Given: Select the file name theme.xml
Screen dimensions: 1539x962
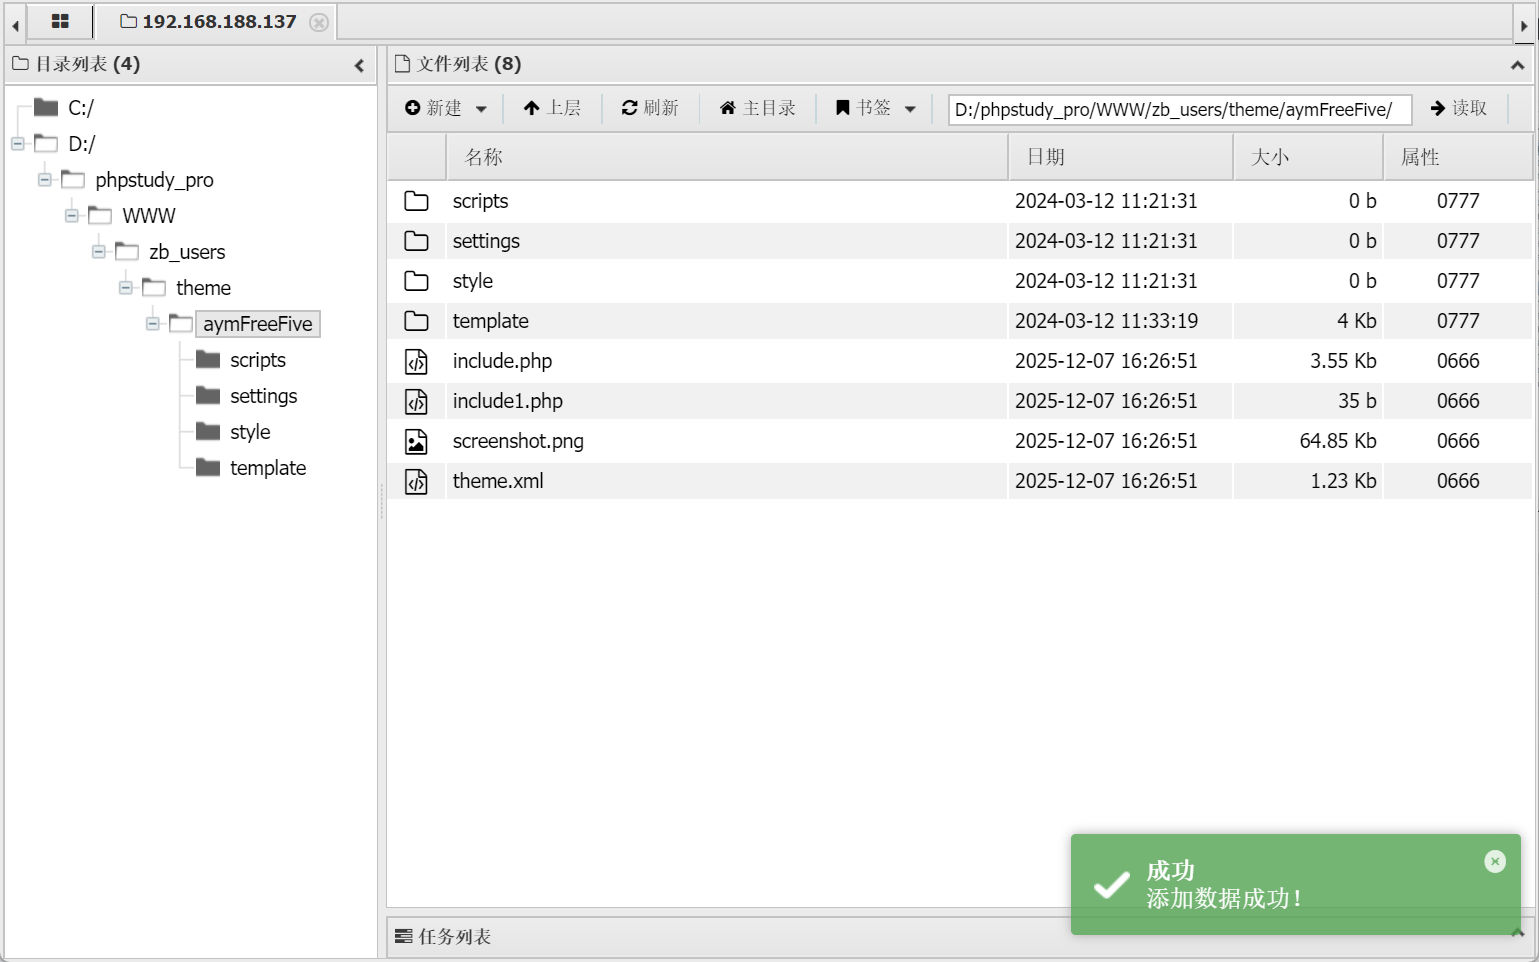Looking at the screenshot, I should pos(498,481).
